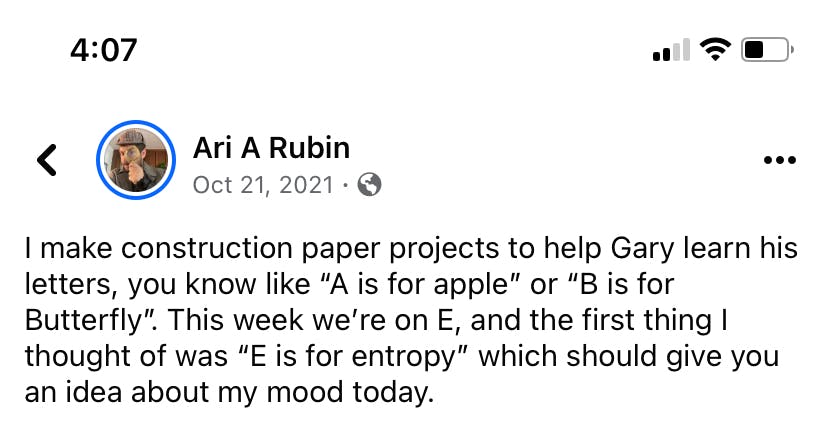Open the three-dot more options menu
The height and width of the screenshot is (427, 828).
(779, 160)
